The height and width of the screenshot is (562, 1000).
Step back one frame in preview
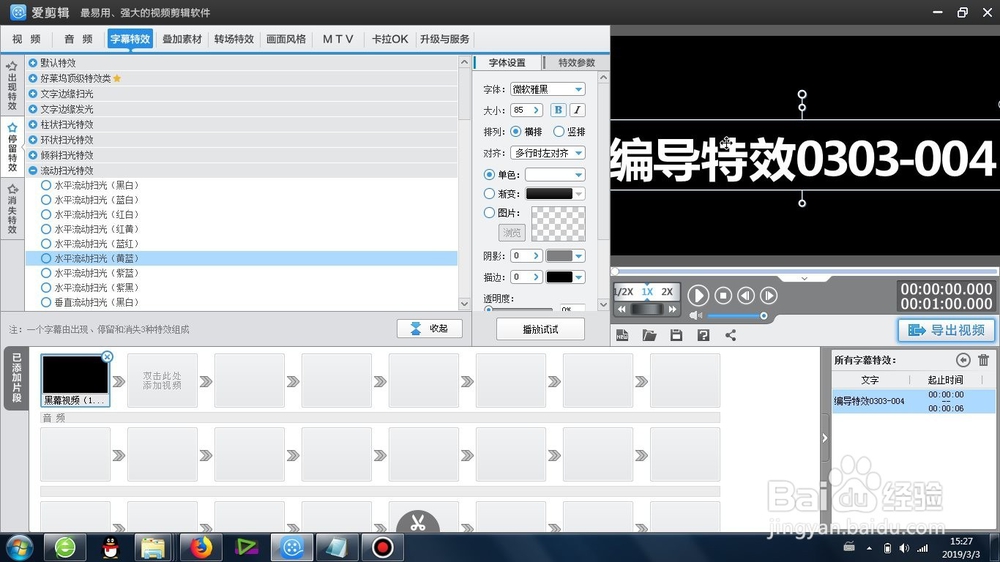click(x=746, y=295)
